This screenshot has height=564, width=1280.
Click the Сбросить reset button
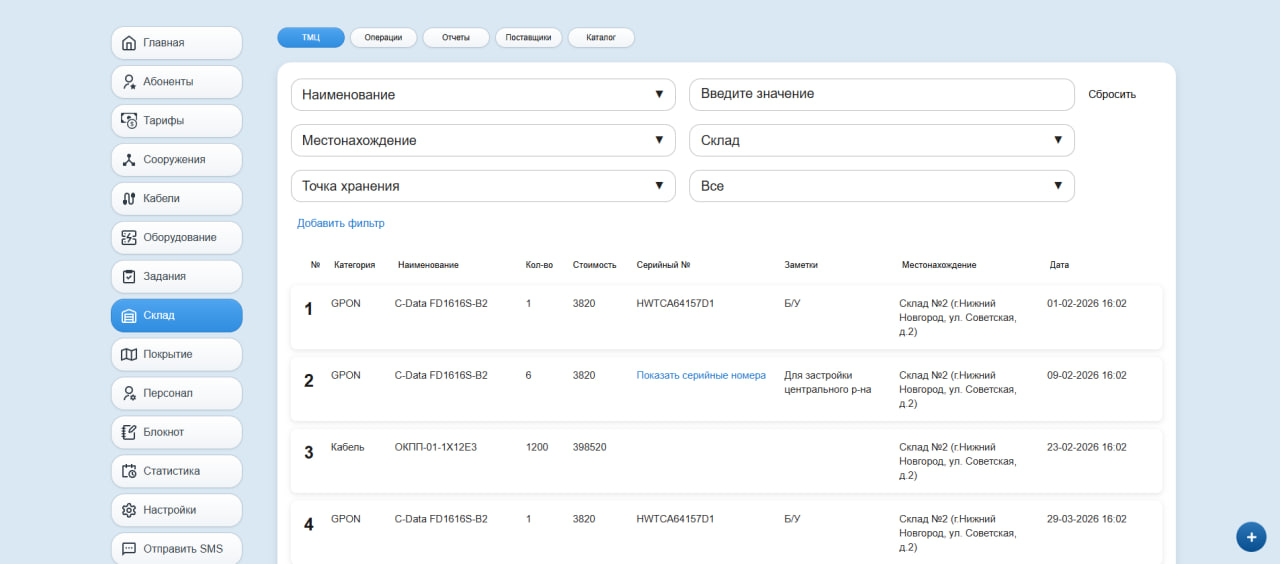pyautogui.click(x=1112, y=95)
